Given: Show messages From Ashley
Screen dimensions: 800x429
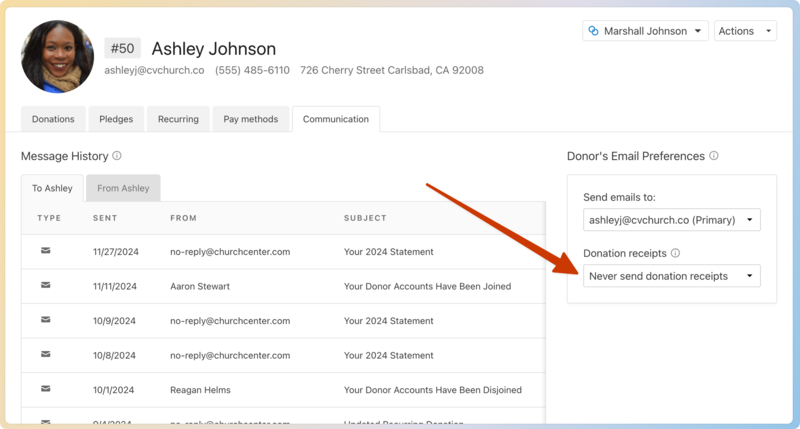Looking at the screenshot, I should [x=123, y=188].
